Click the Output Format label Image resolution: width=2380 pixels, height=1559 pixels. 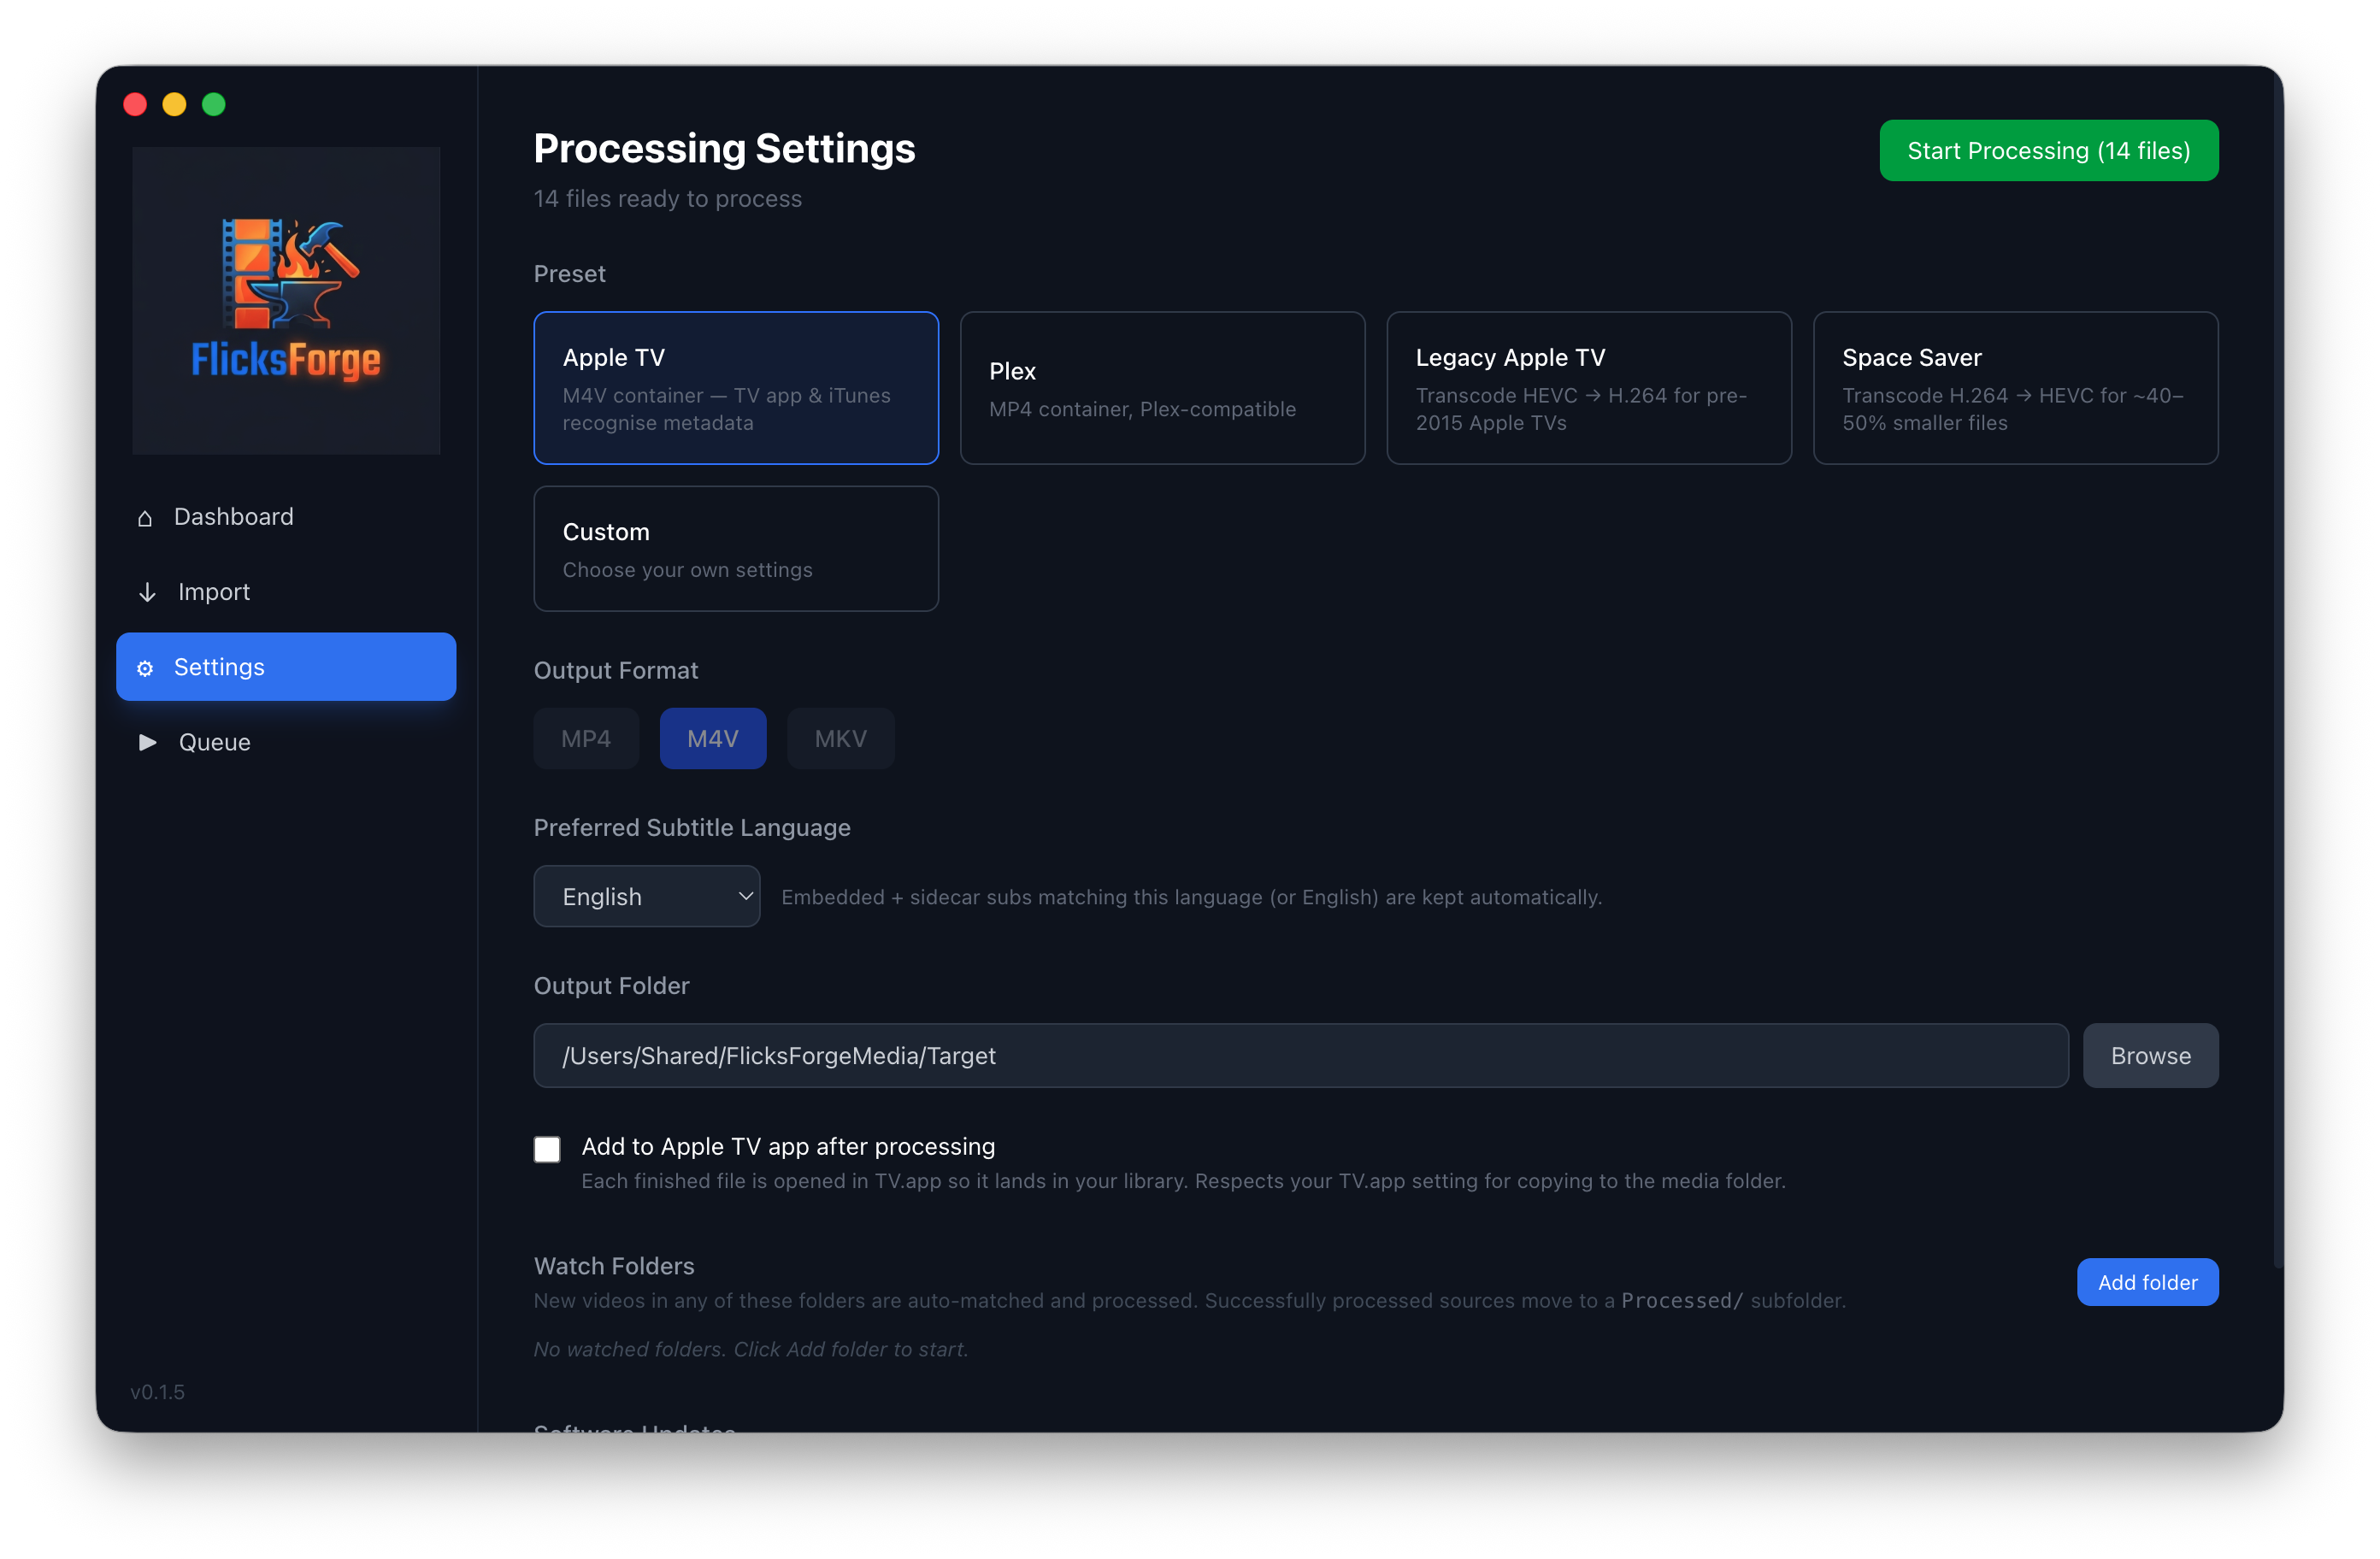tap(616, 671)
